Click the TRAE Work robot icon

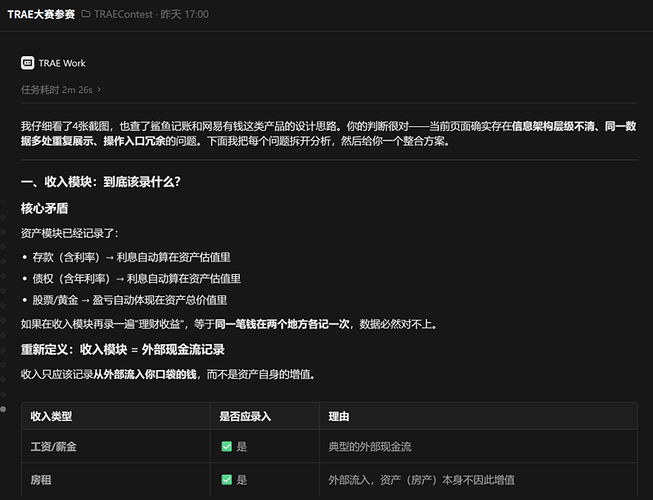pos(27,63)
